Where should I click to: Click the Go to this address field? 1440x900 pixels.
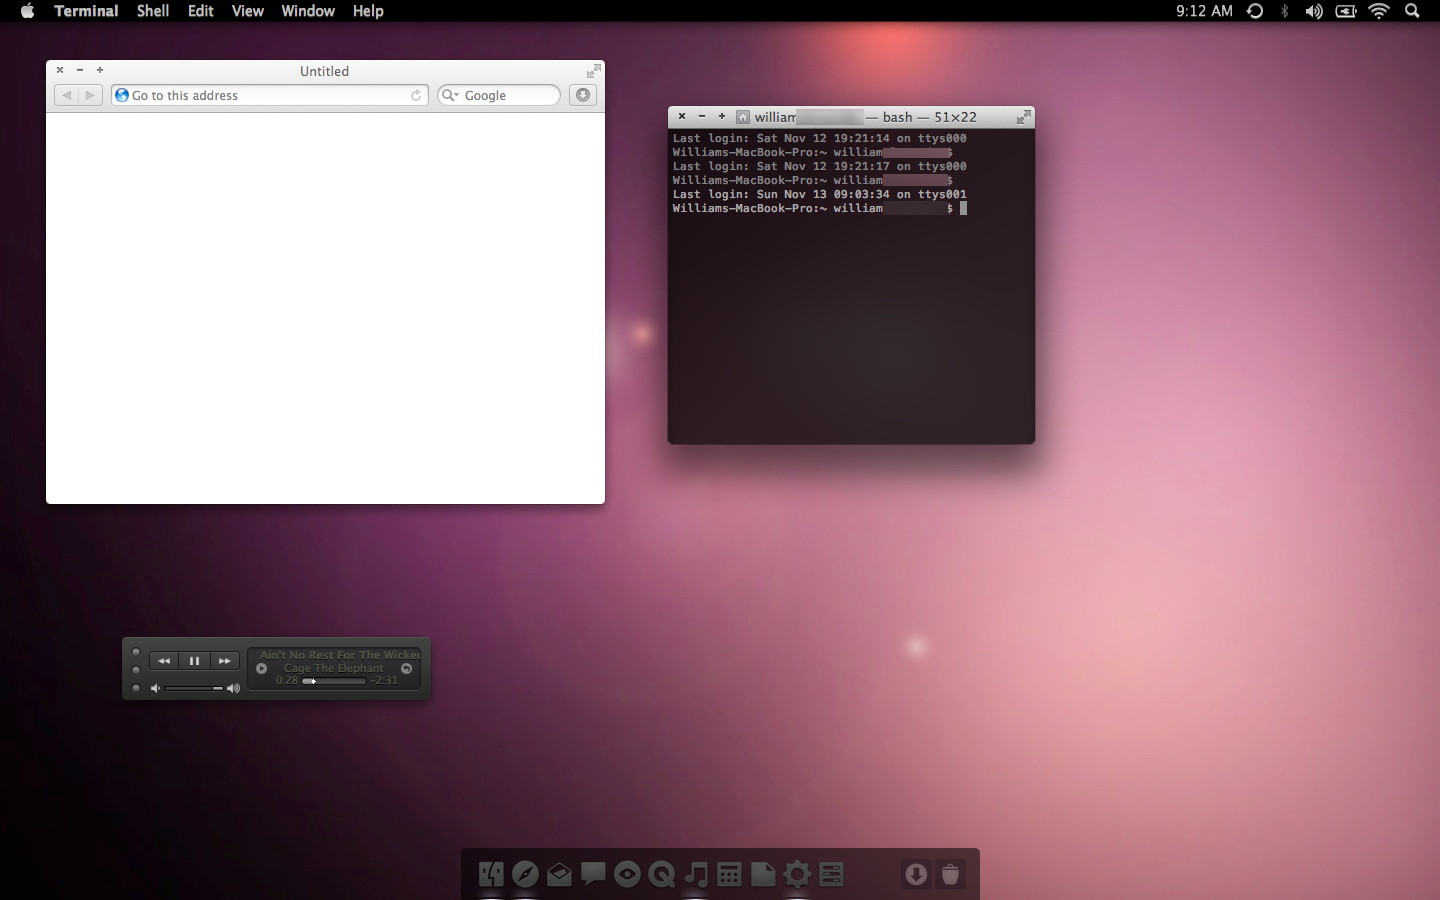coord(270,95)
